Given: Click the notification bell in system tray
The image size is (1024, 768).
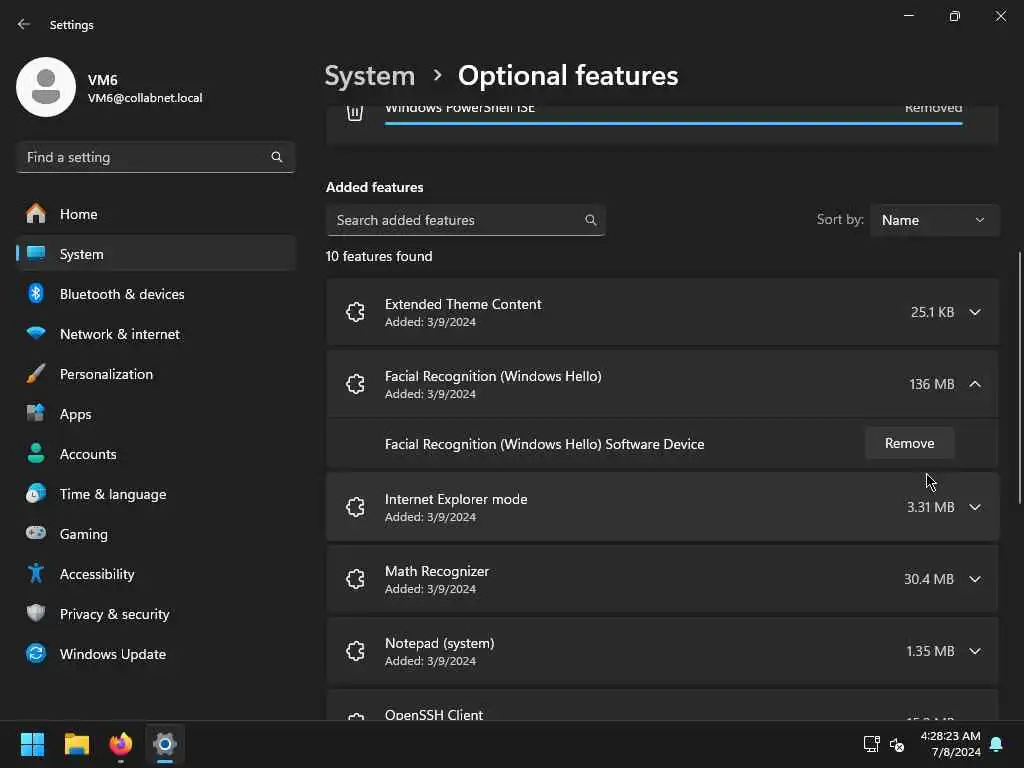Looking at the screenshot, I should tap(996, 744).
